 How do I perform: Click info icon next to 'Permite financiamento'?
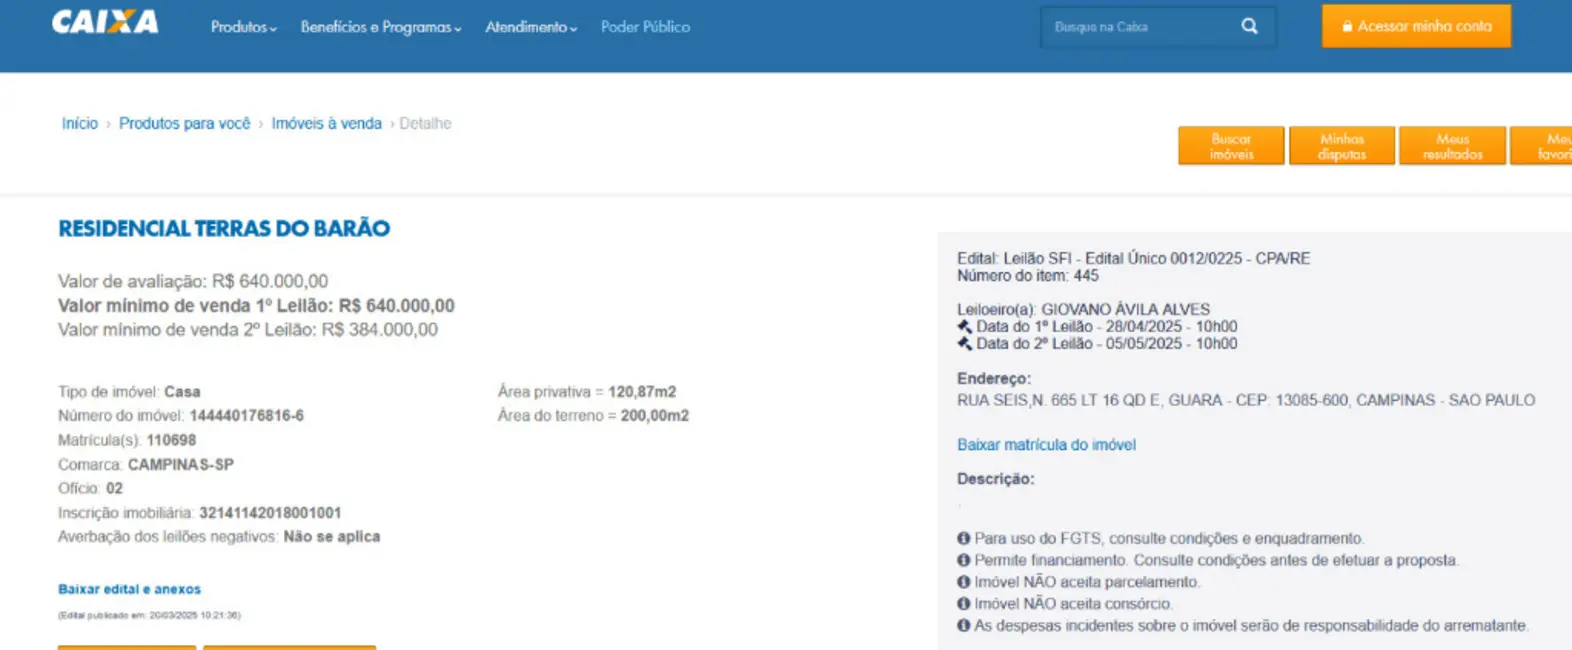point(964,560)
